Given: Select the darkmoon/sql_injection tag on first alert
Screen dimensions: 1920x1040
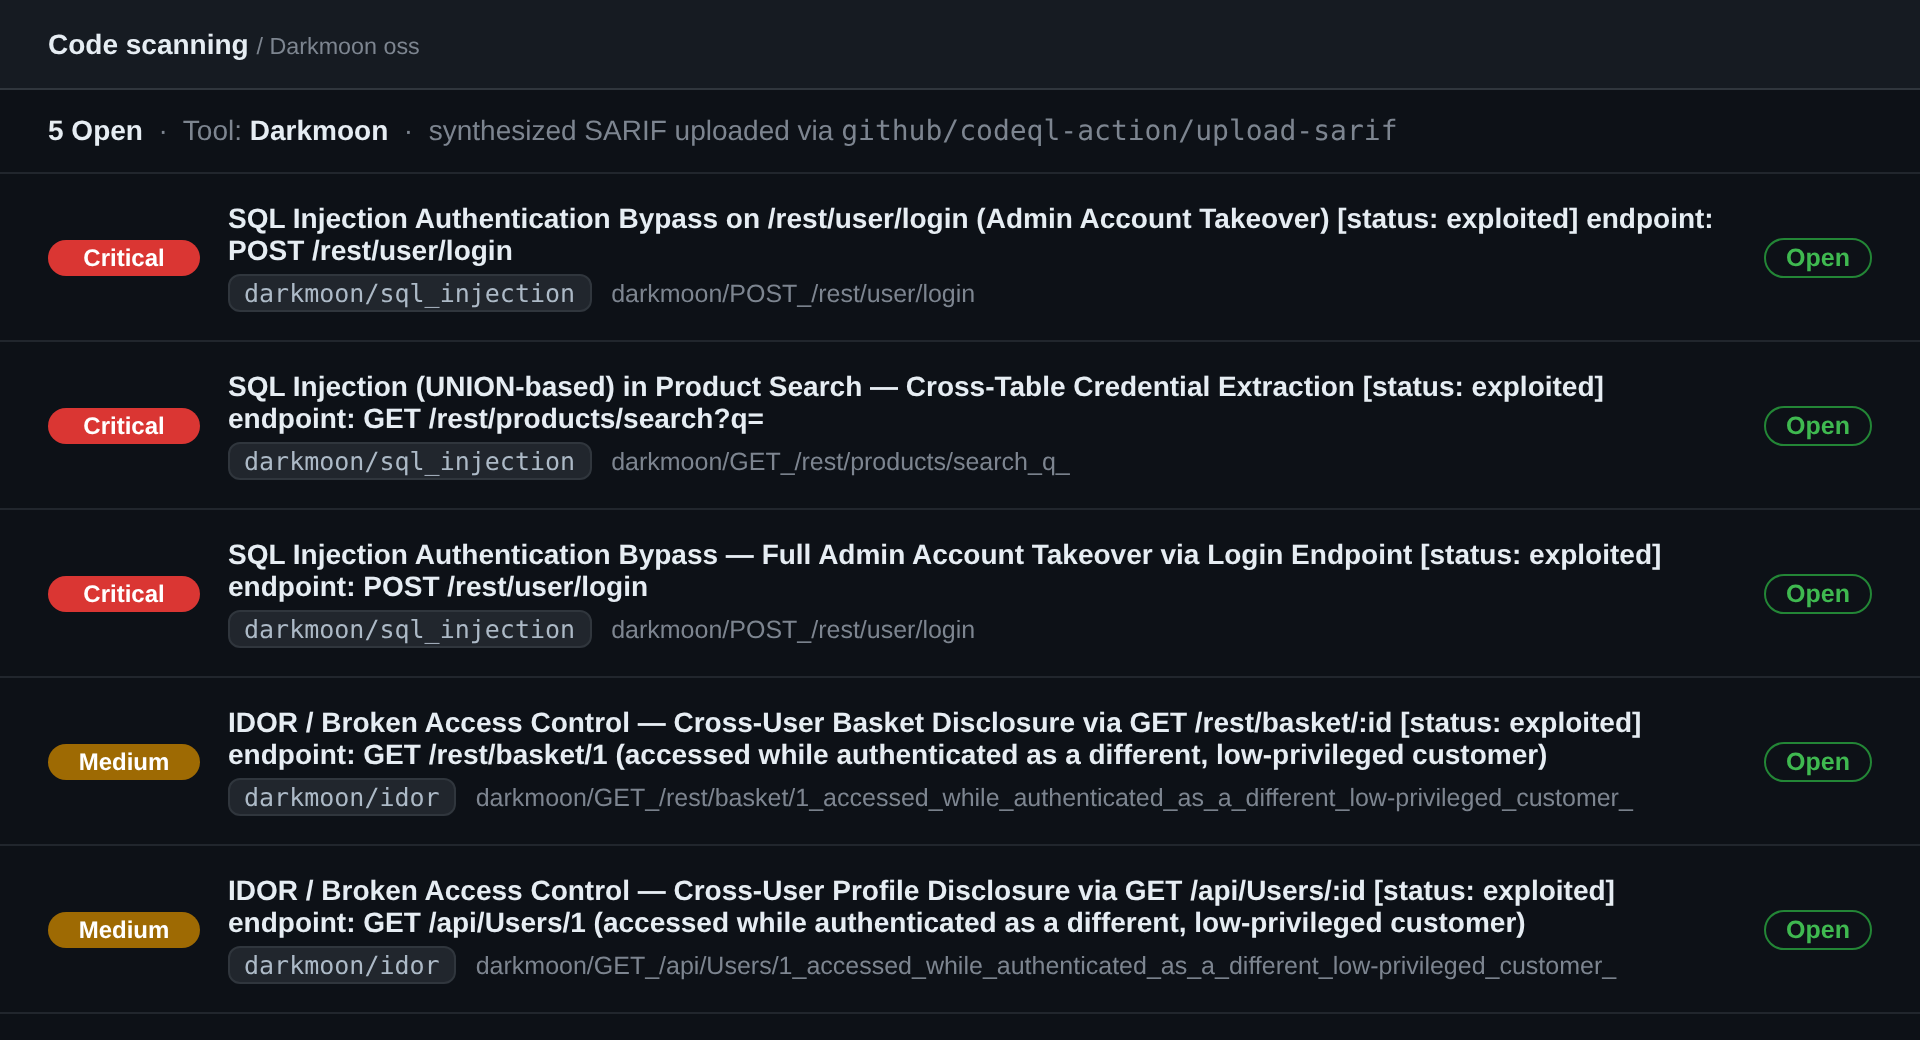Looking at the screenshot, I should 410,294.
